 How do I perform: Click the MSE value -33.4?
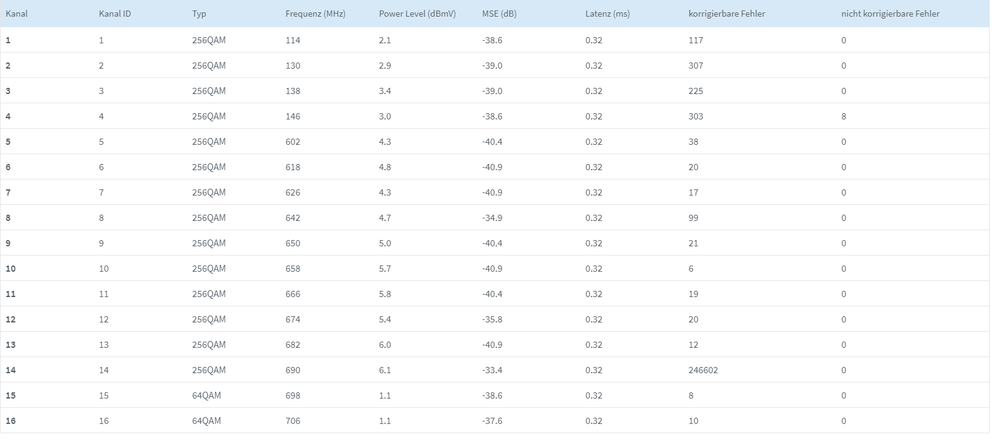[492, 370]
